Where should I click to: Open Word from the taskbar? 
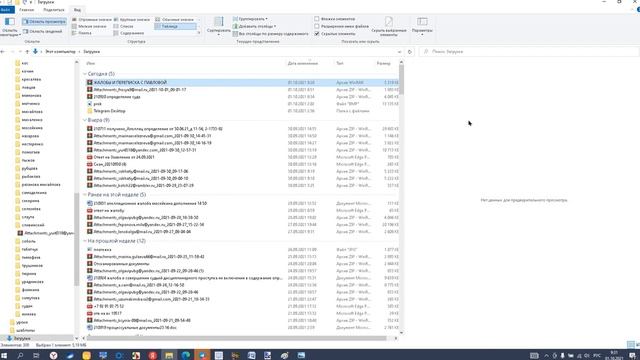251,356
